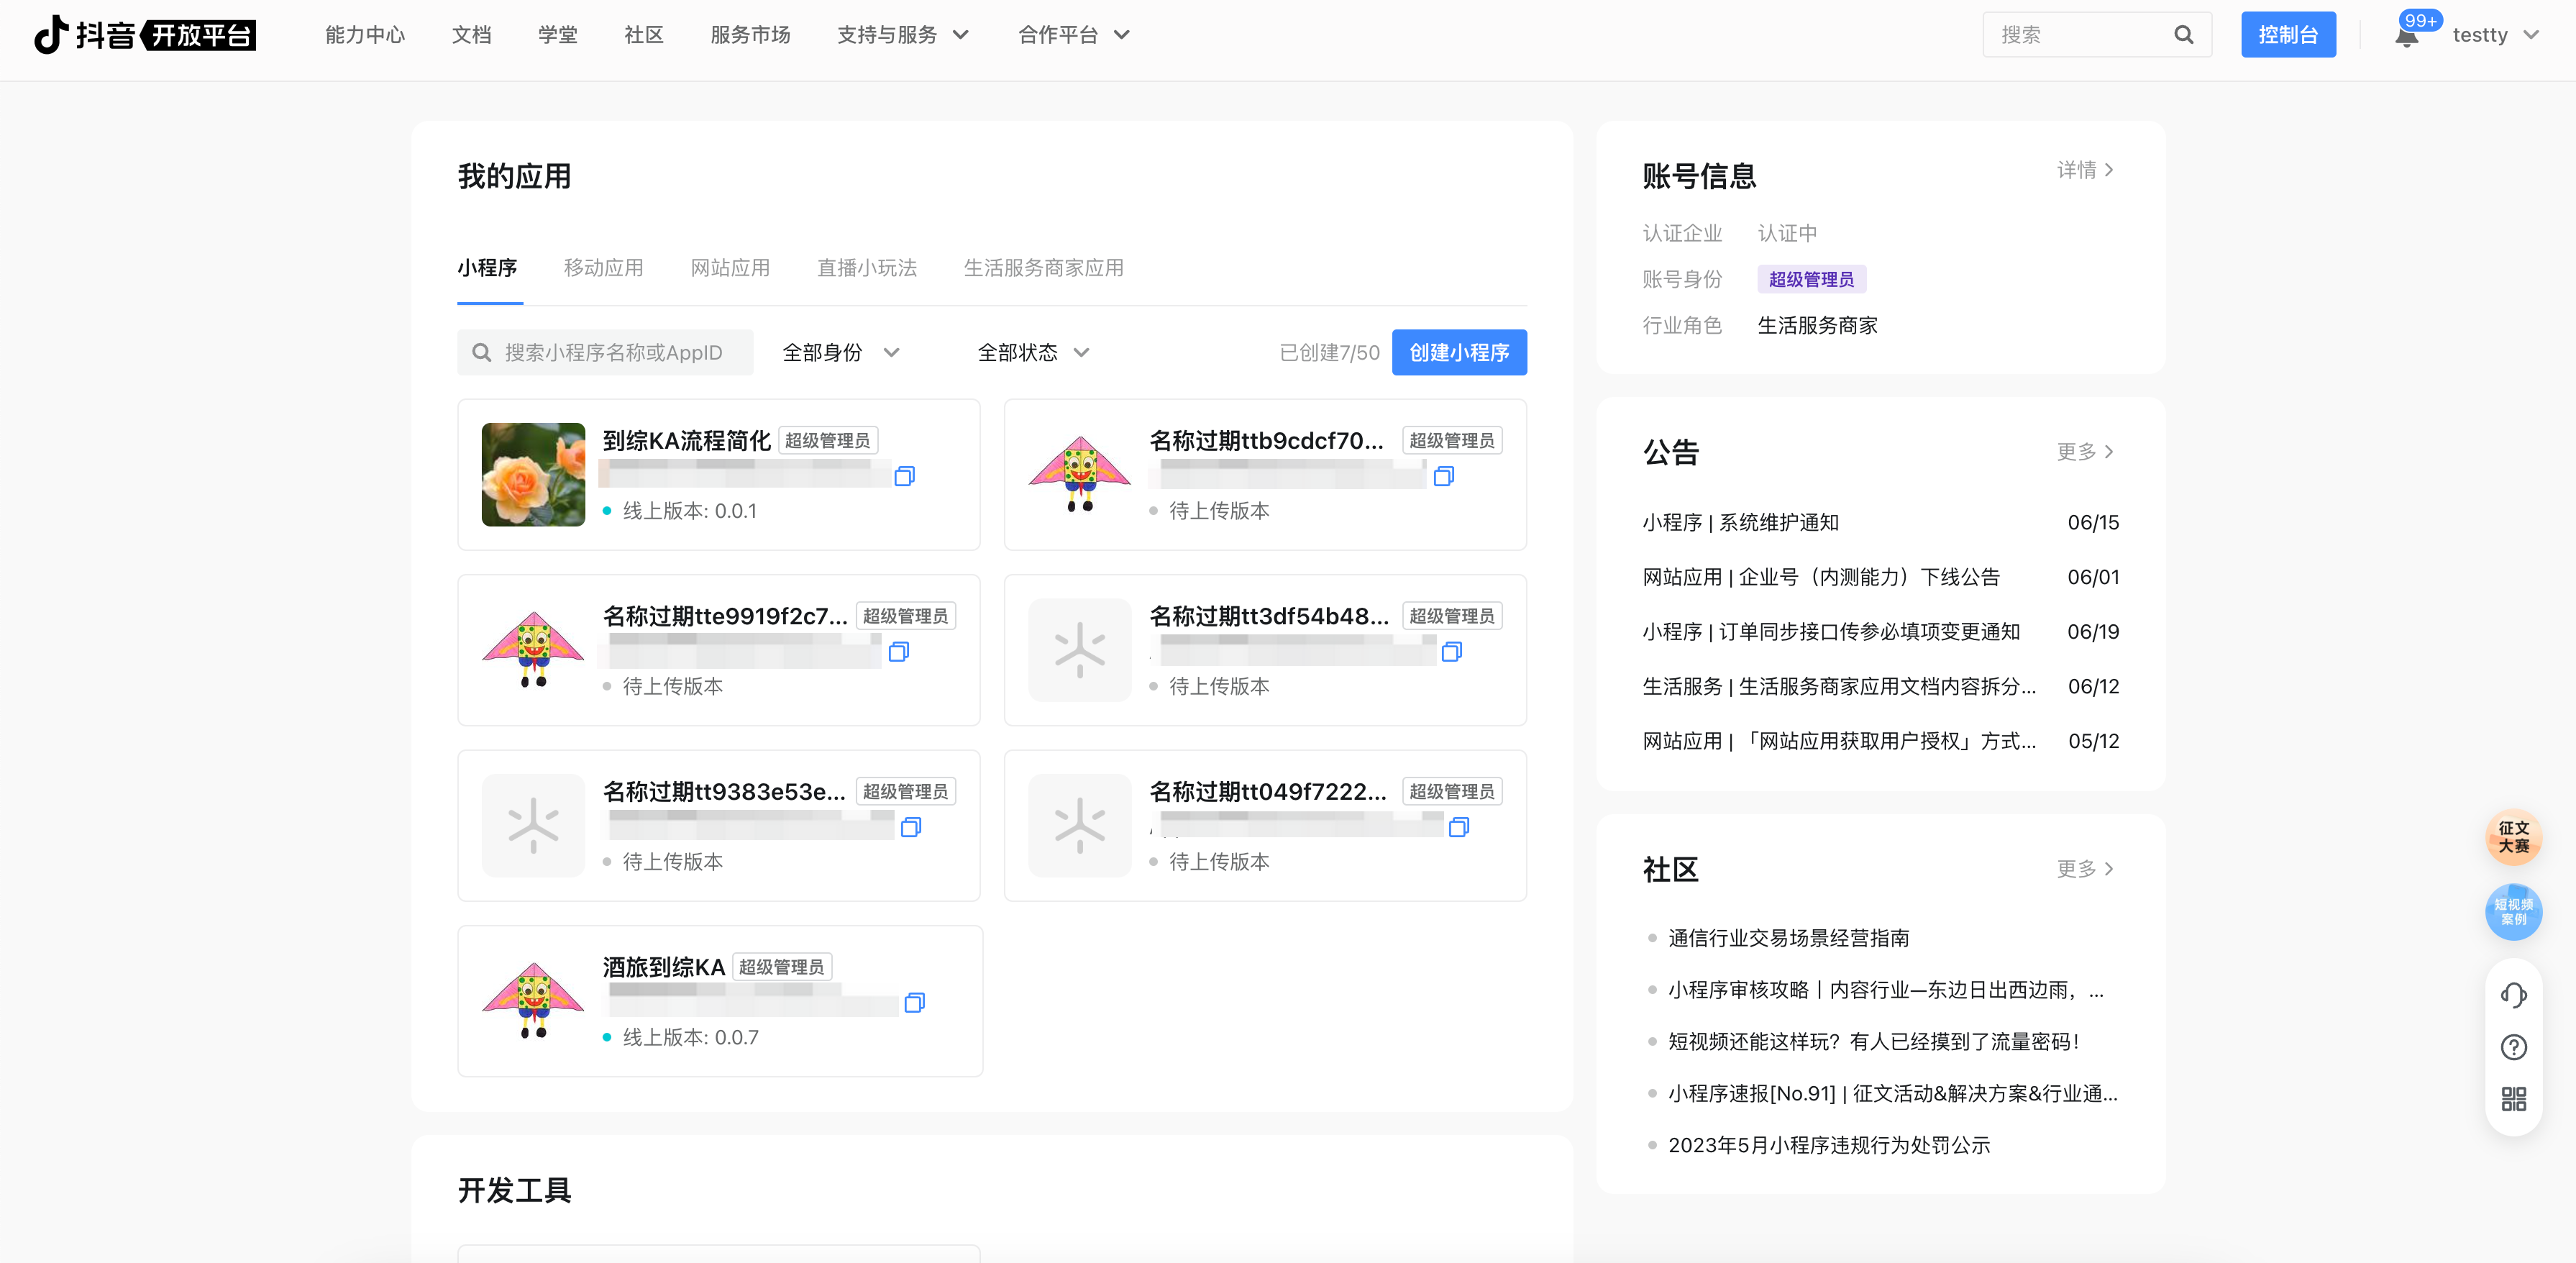The width and height of the screenshot is (2576, 1263).
Task: Expand the 支持与服务 dropdown menu
Action: tap(903, 35)
